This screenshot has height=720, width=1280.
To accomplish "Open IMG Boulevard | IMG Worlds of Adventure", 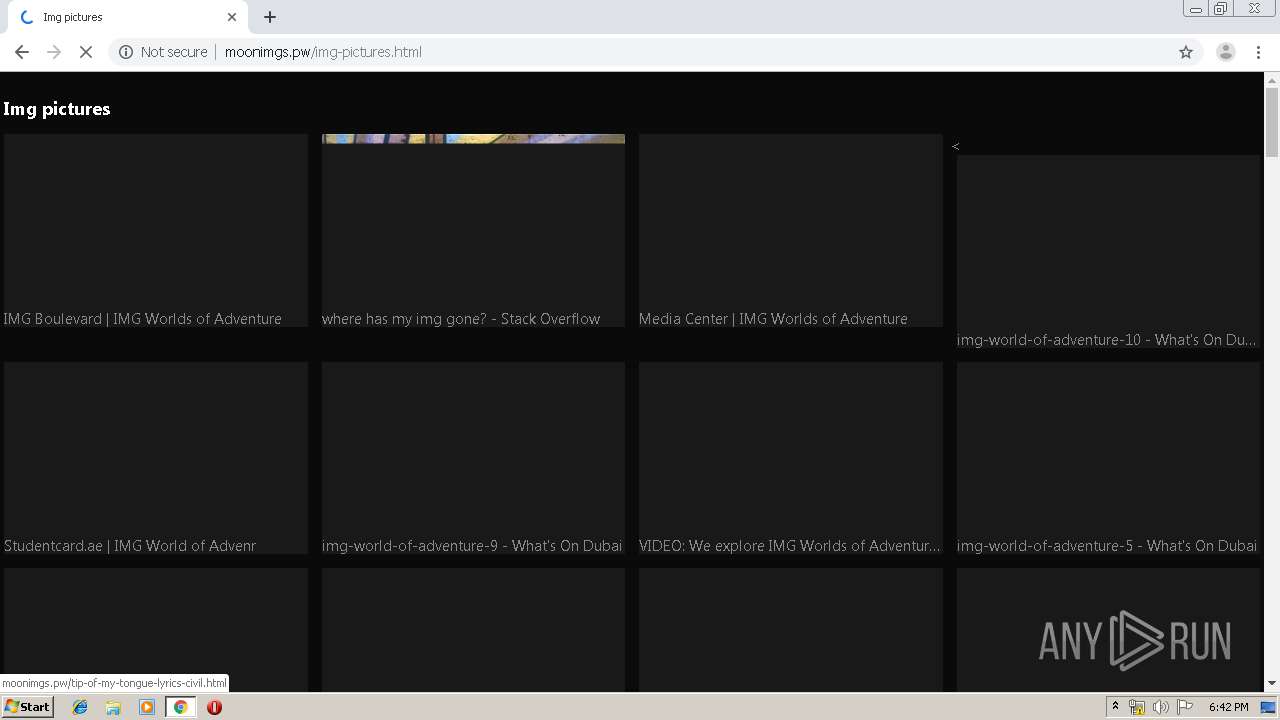I will coord(143,319).
